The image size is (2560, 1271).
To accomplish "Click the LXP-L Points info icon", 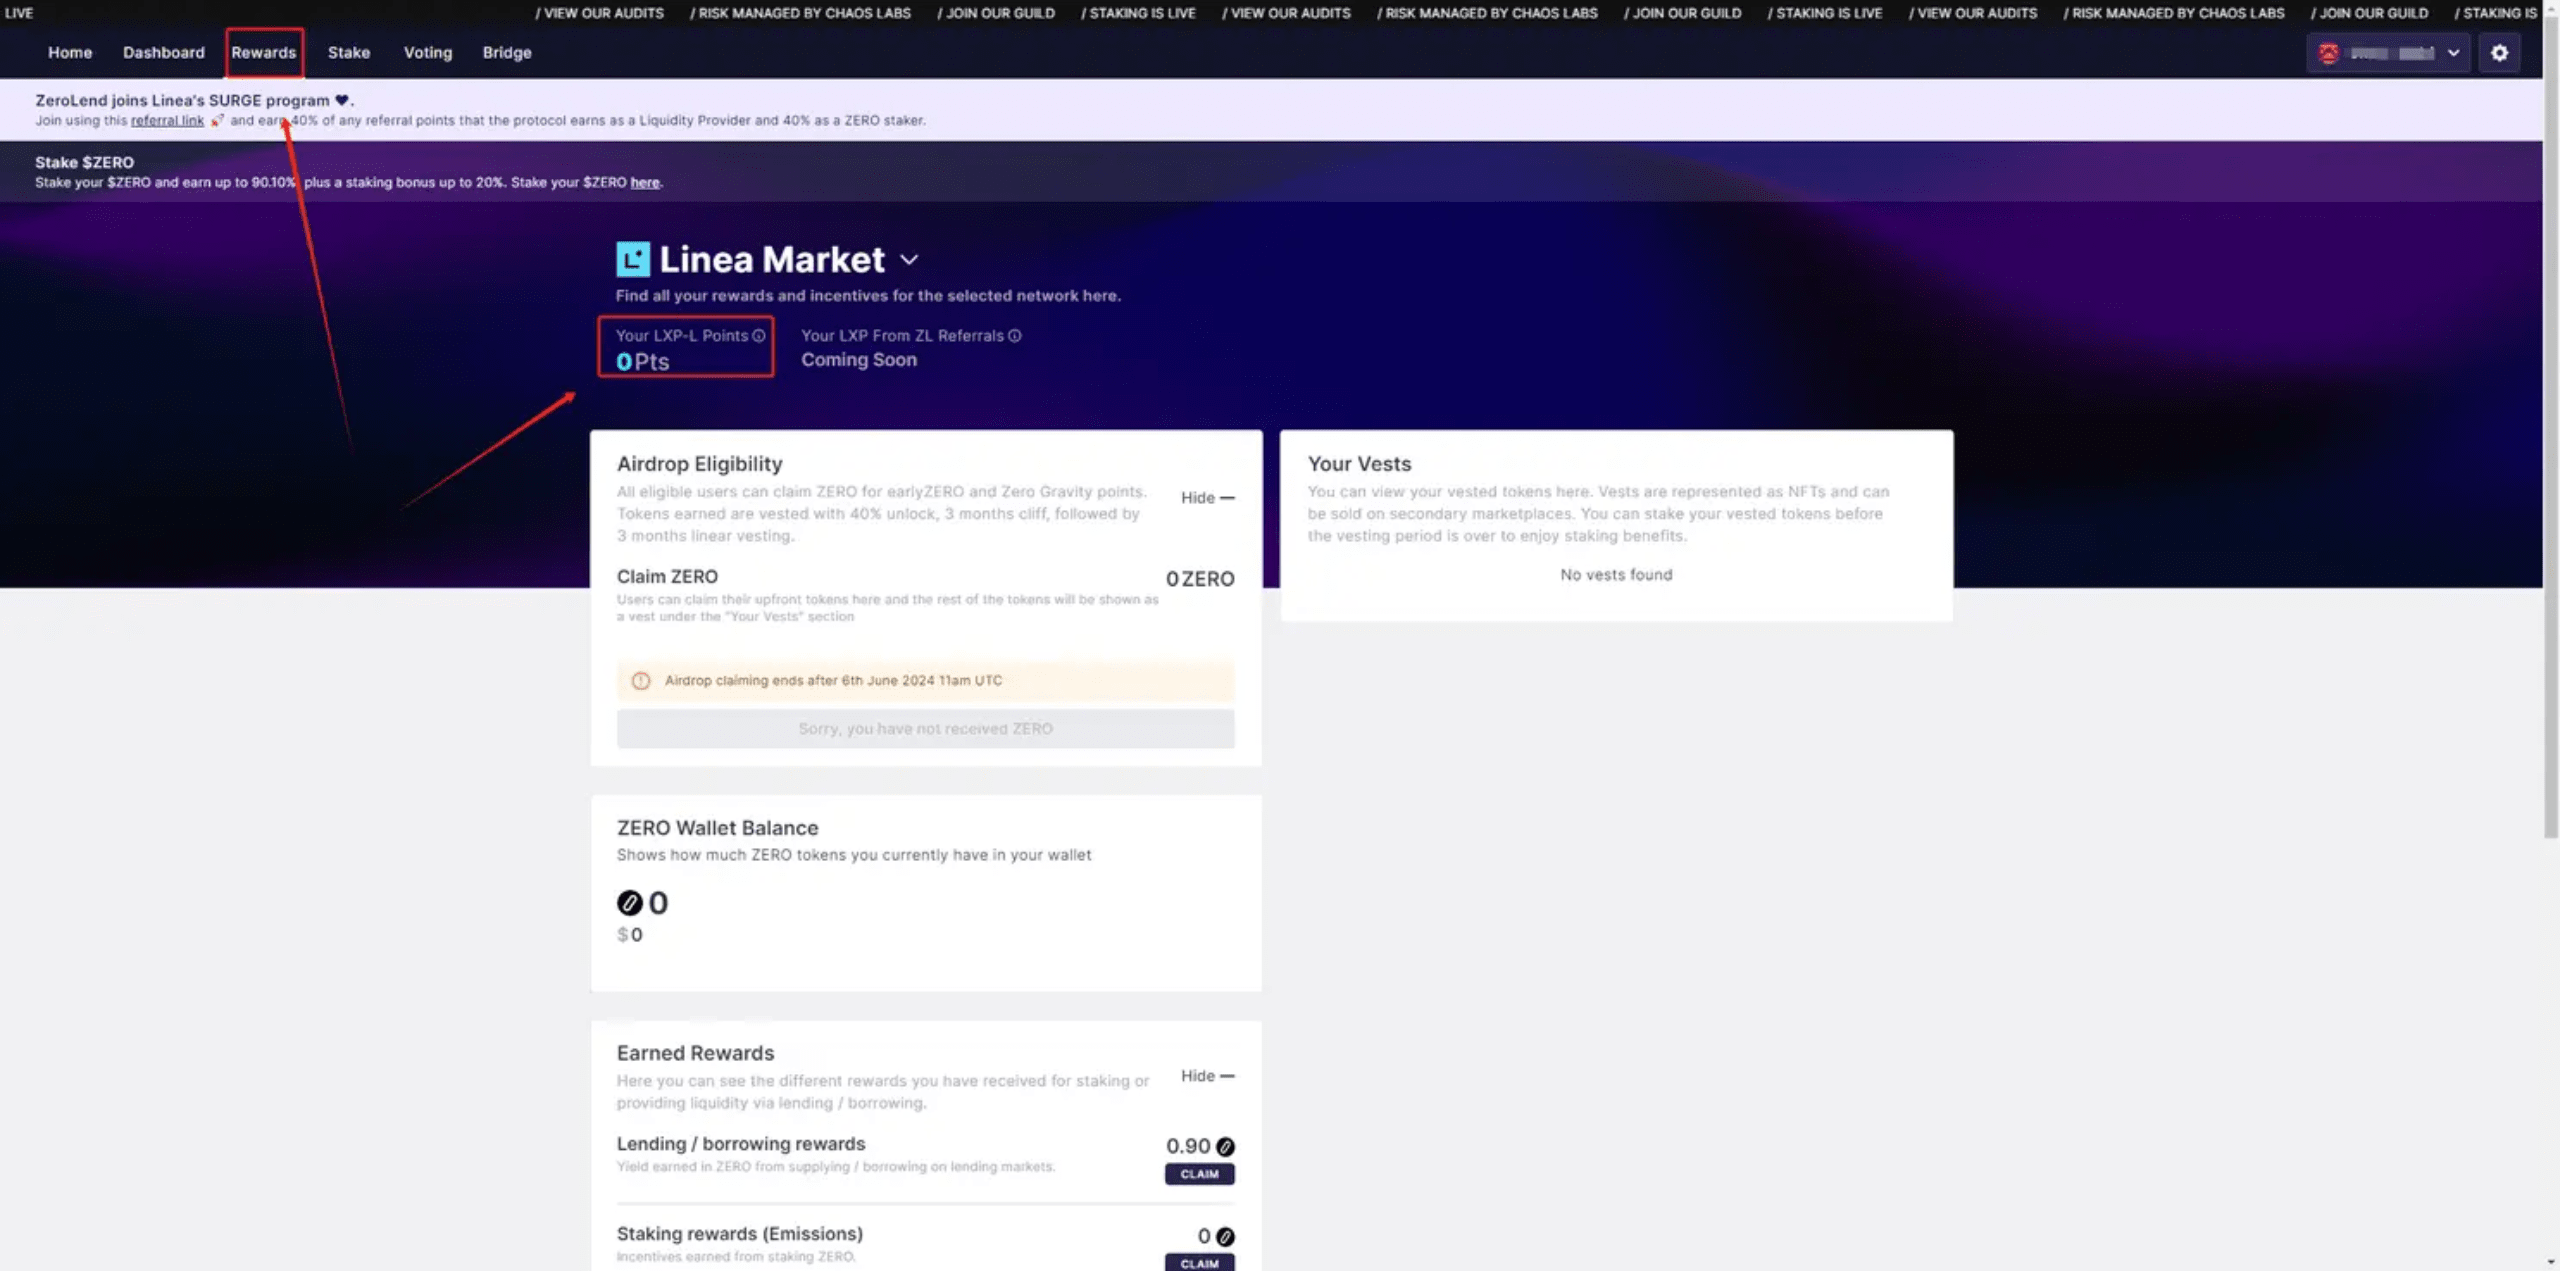I will pyautogui.click(x=759, y=336).
